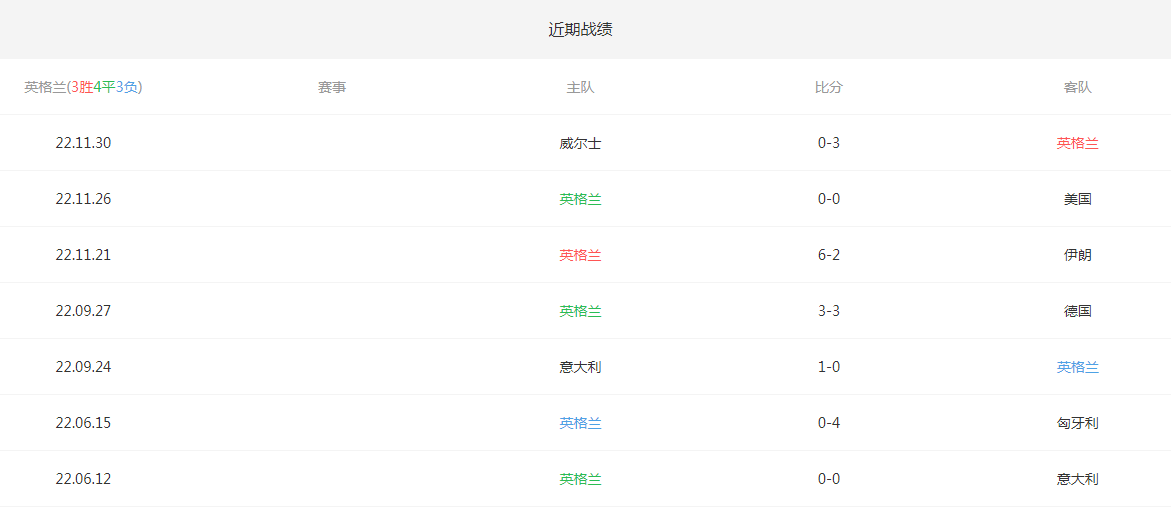This screenshot has width=1171, height=516.
Task: Open away team 匈牙利
Action: coord(1078,423)
